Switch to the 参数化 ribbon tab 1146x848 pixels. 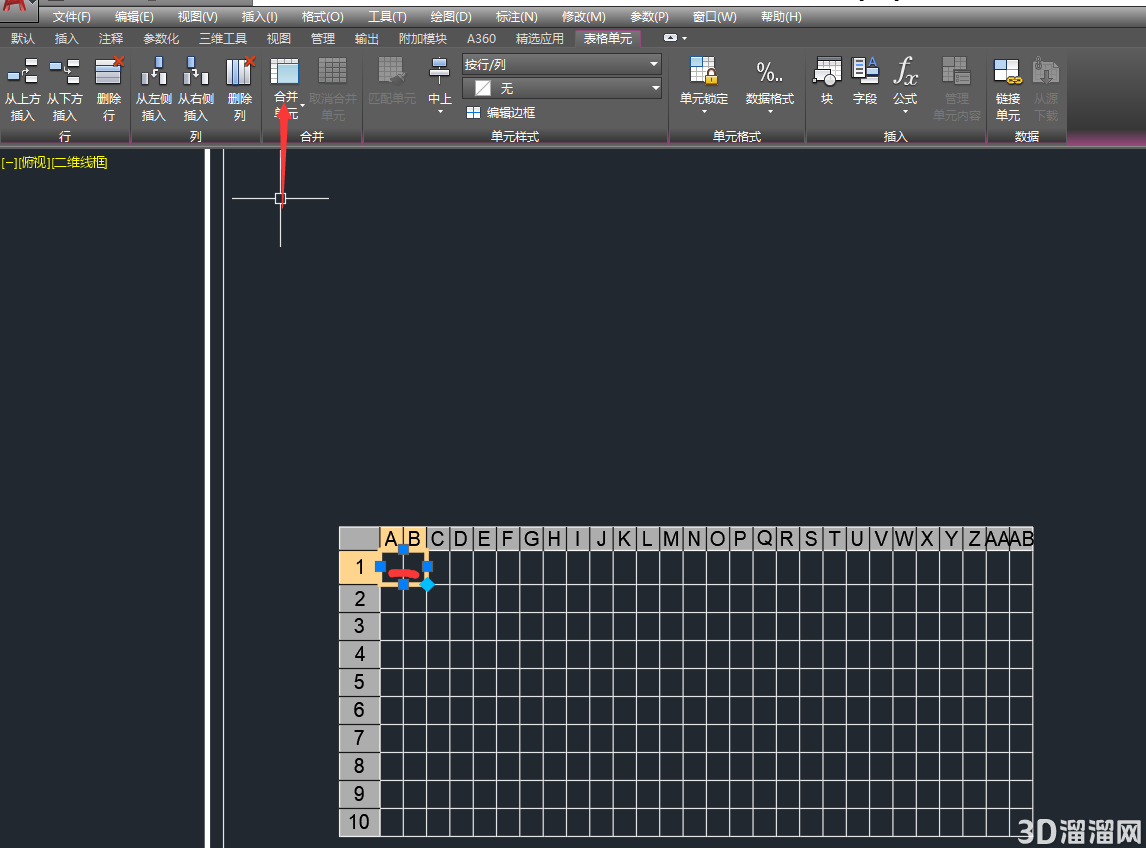(x=161, y=38)
